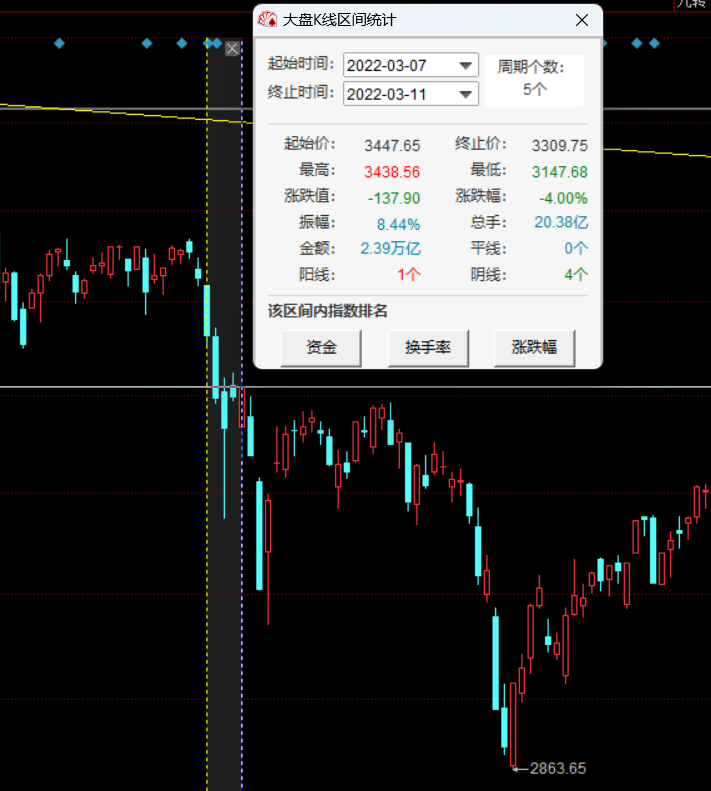Click the 总手 value 20.38亿
The width and height of the screenshot is (711, 791).
click(x=561, y=222)
